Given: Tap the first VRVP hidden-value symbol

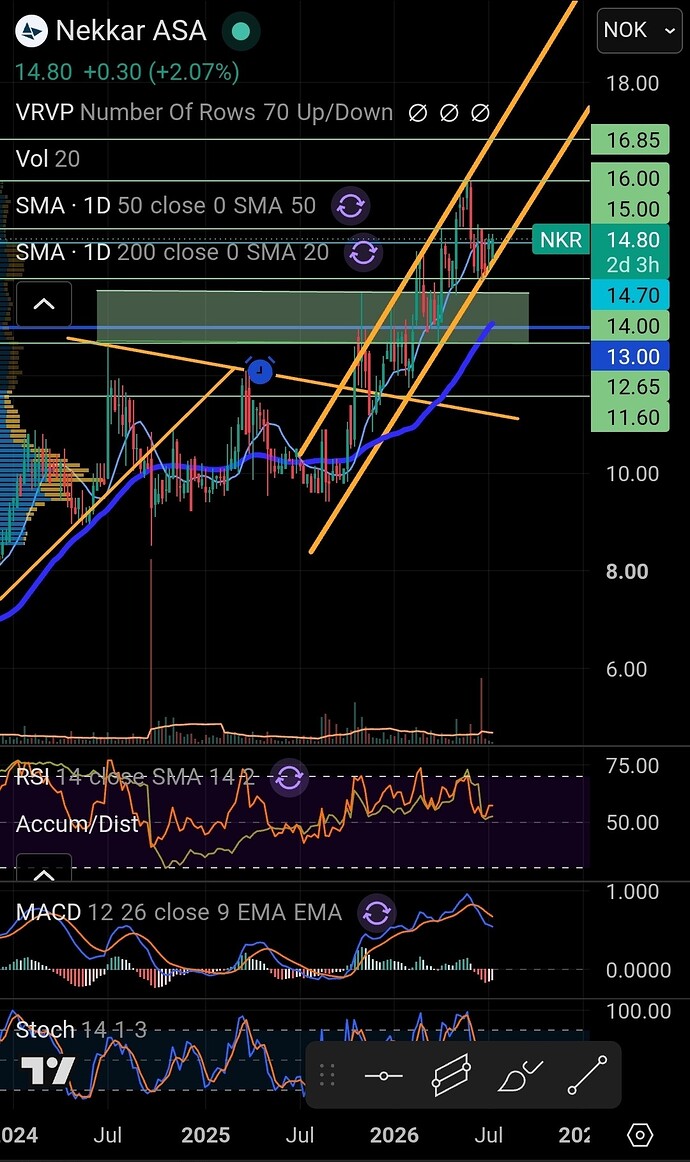Looking at the screenshot, I should [418, 113].
